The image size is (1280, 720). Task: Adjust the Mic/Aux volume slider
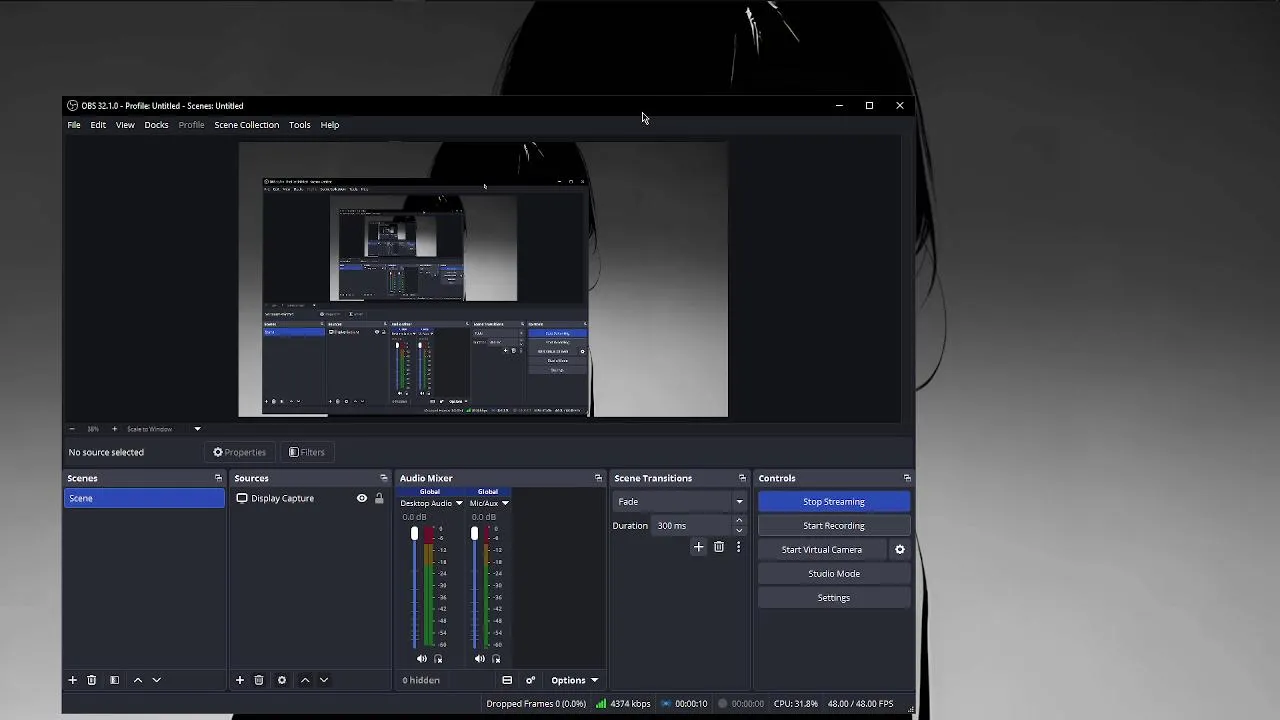coord(474,588)
